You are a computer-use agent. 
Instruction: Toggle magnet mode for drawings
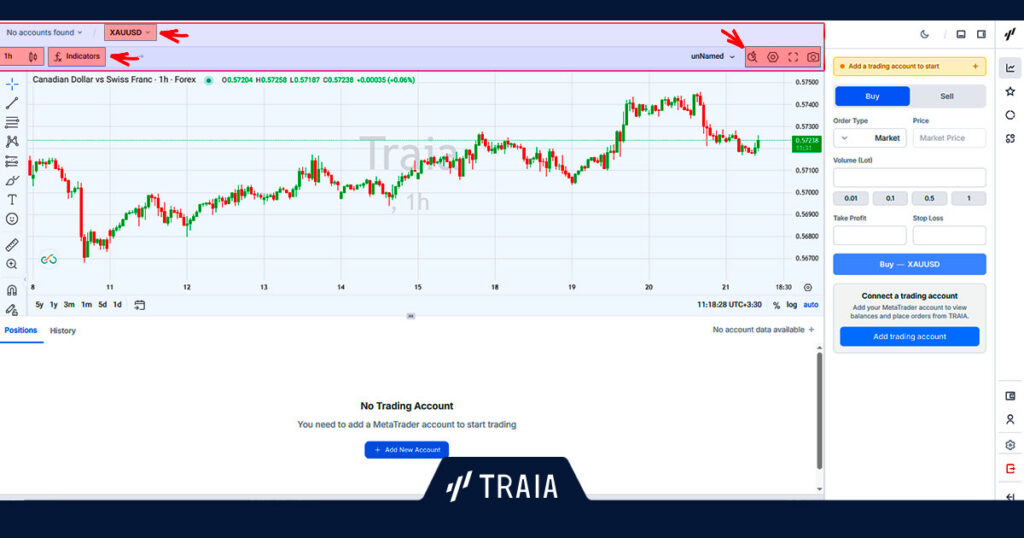(x=12, y=290)
